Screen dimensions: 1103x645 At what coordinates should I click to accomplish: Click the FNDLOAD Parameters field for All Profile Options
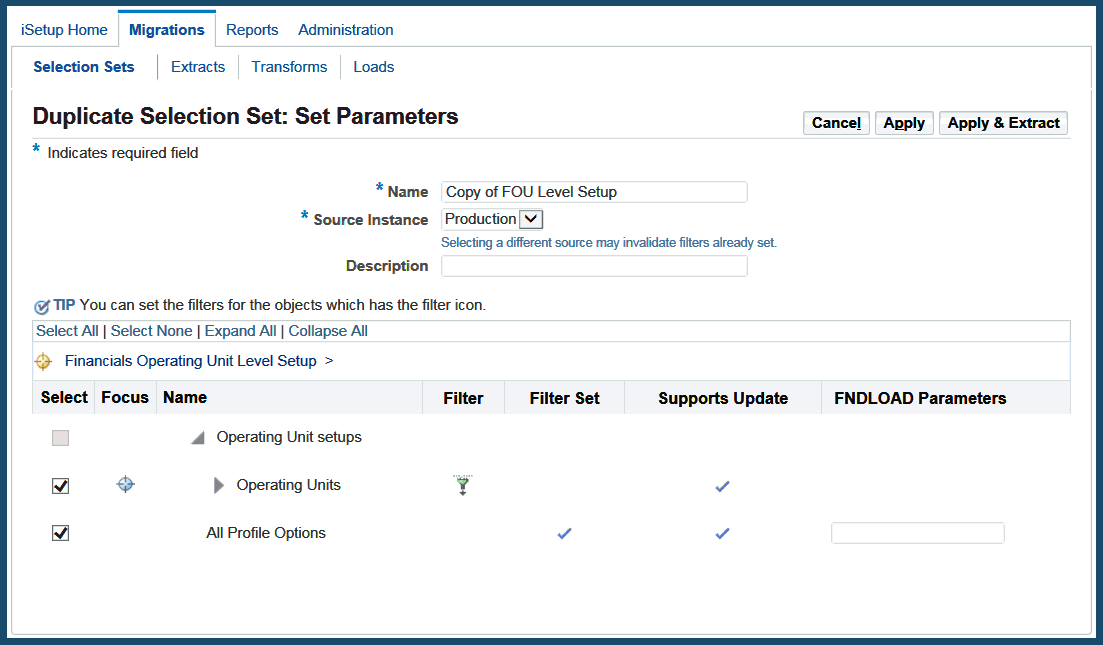click(x=917, y=534)
